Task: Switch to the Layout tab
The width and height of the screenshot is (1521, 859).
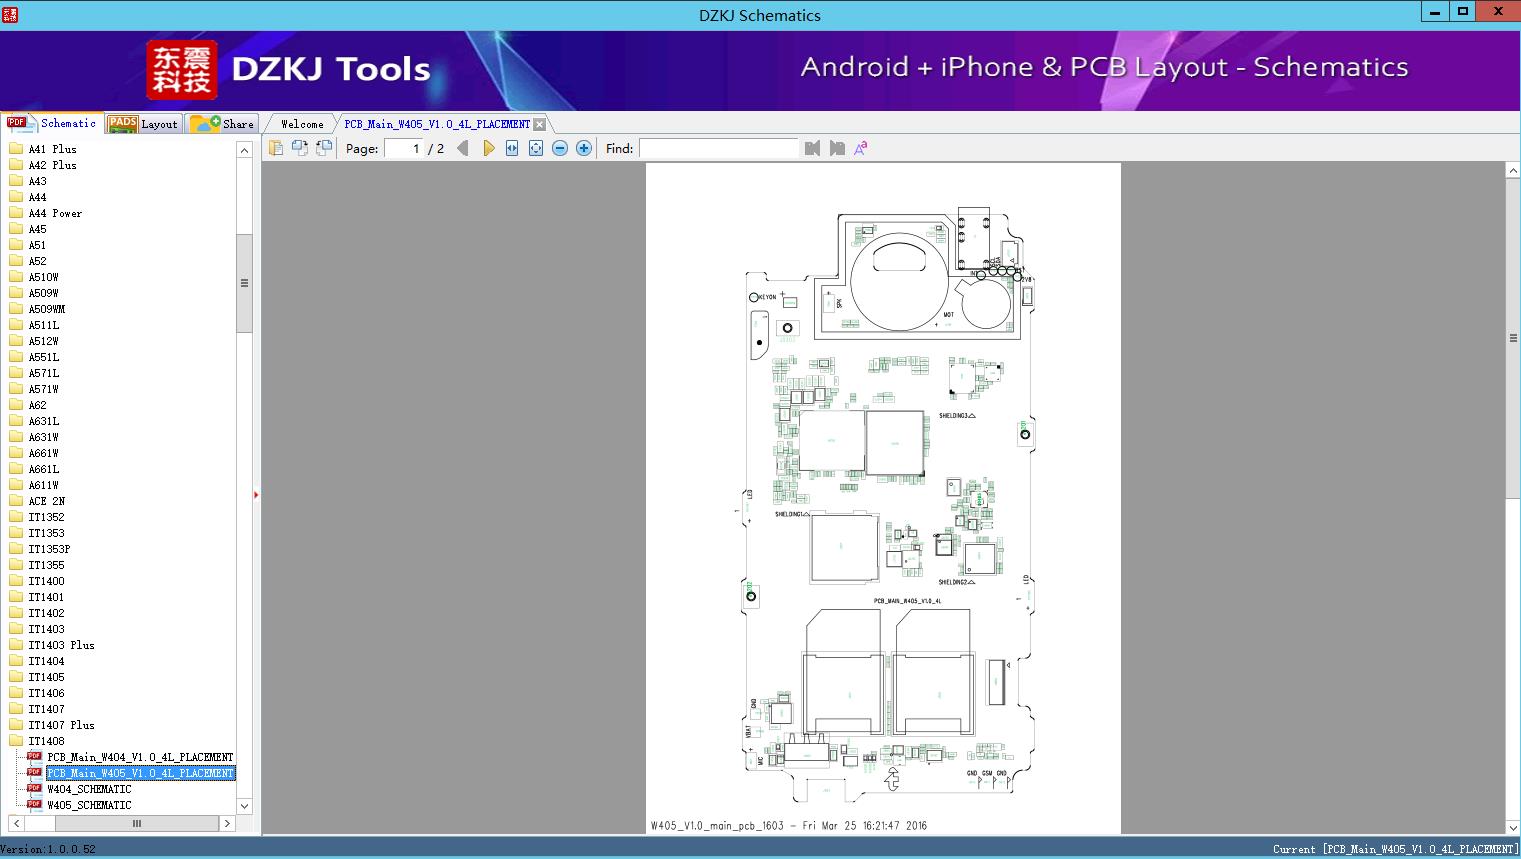Action: pyautogui.click(x=143, y=124)
